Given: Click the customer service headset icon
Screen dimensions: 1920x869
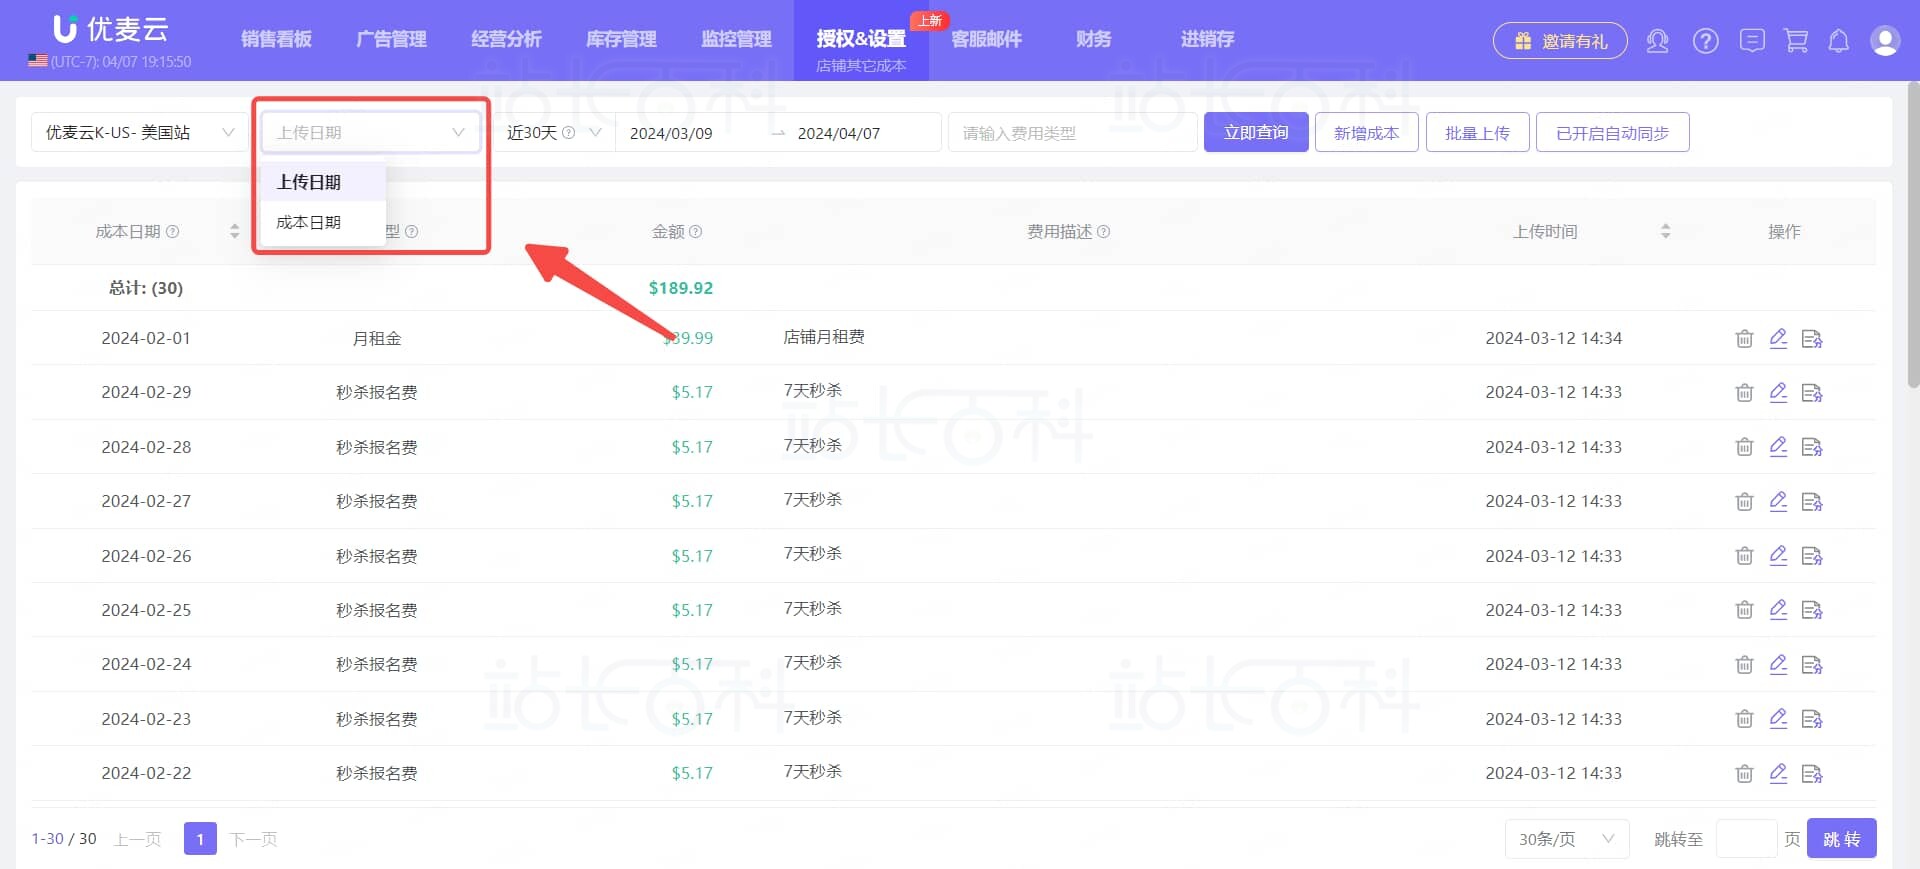Looking at the screenshot, I should (1657, 41).
